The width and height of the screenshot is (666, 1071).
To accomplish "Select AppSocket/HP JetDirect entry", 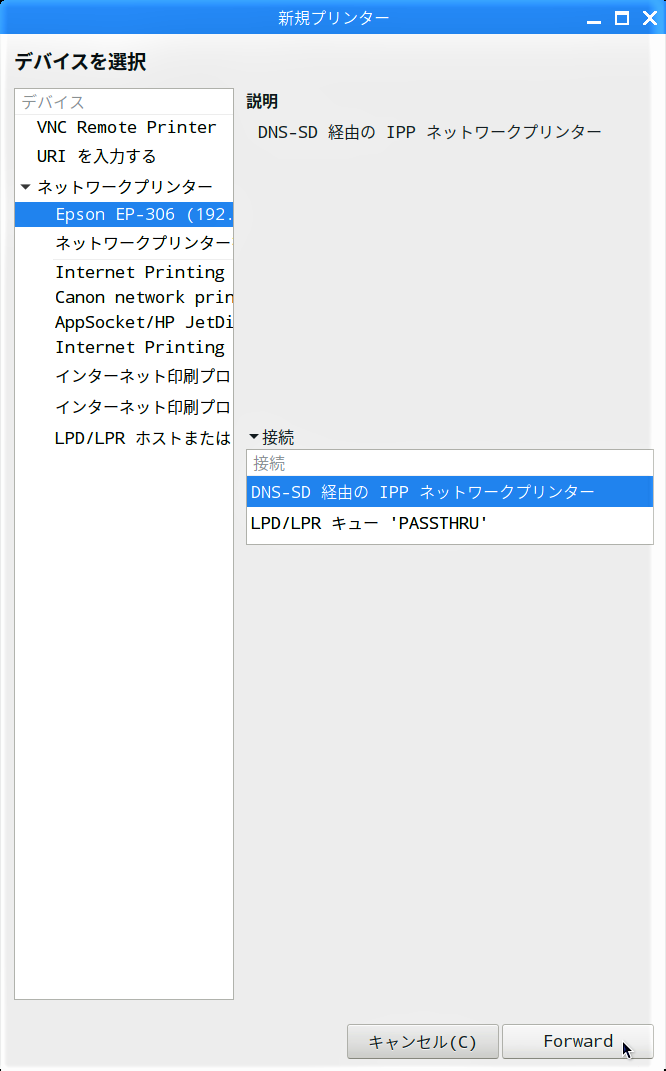I will tap(124, 322).
